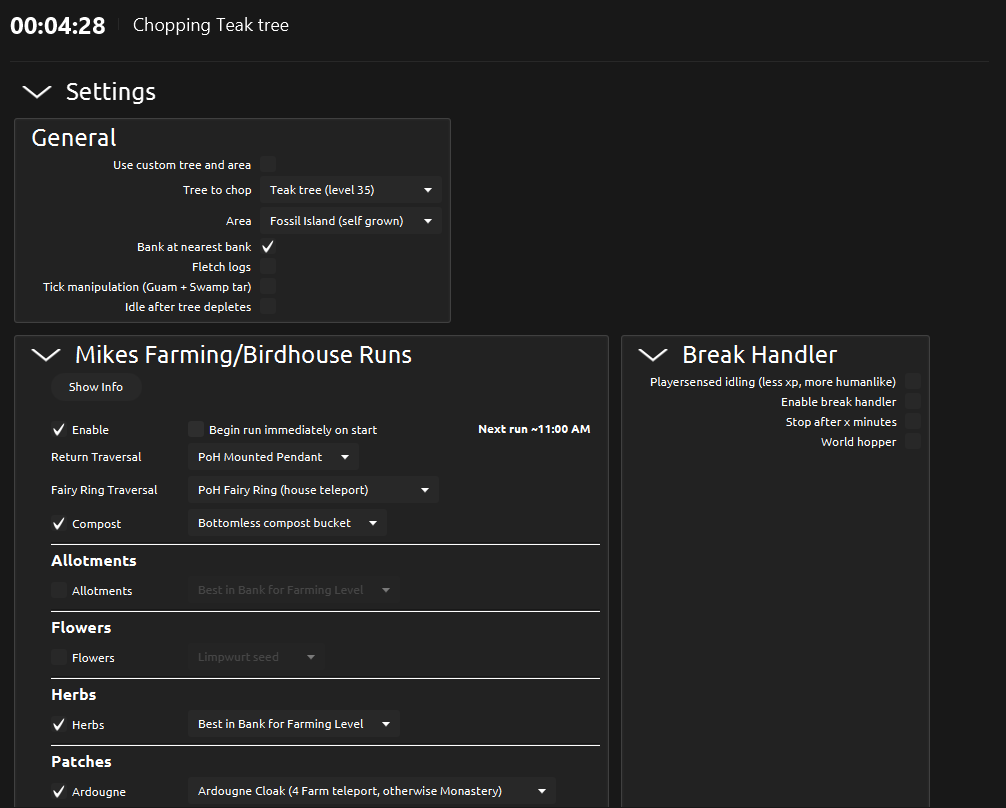Toggle the World hopper checkbox
This screenshot has width=1006, height=808.
pos(912,442)
